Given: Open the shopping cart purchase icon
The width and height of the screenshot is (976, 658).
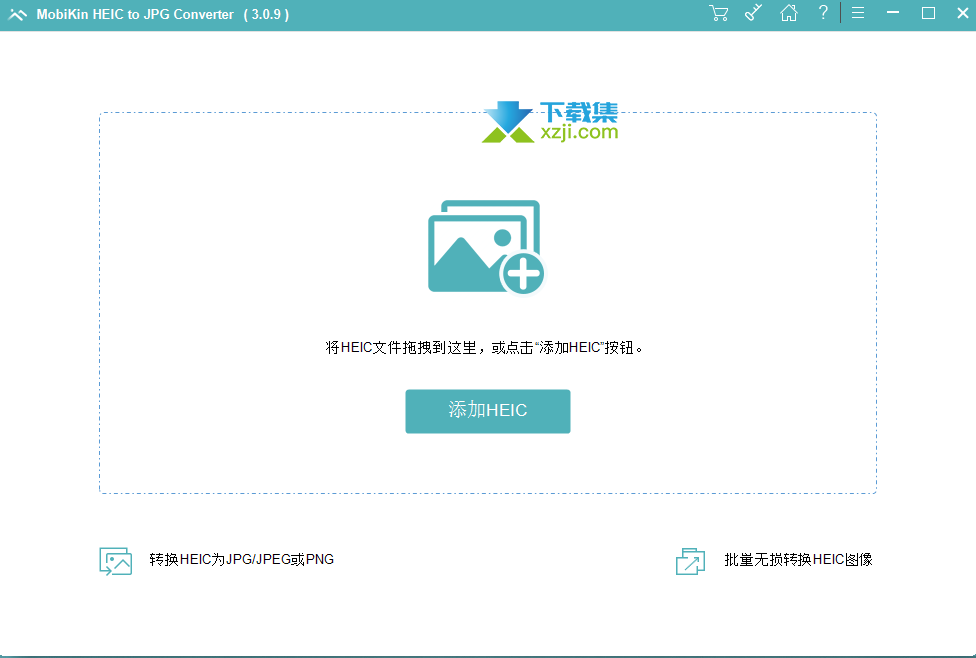Looking at the screenshot, I should (x=718, y=13).
